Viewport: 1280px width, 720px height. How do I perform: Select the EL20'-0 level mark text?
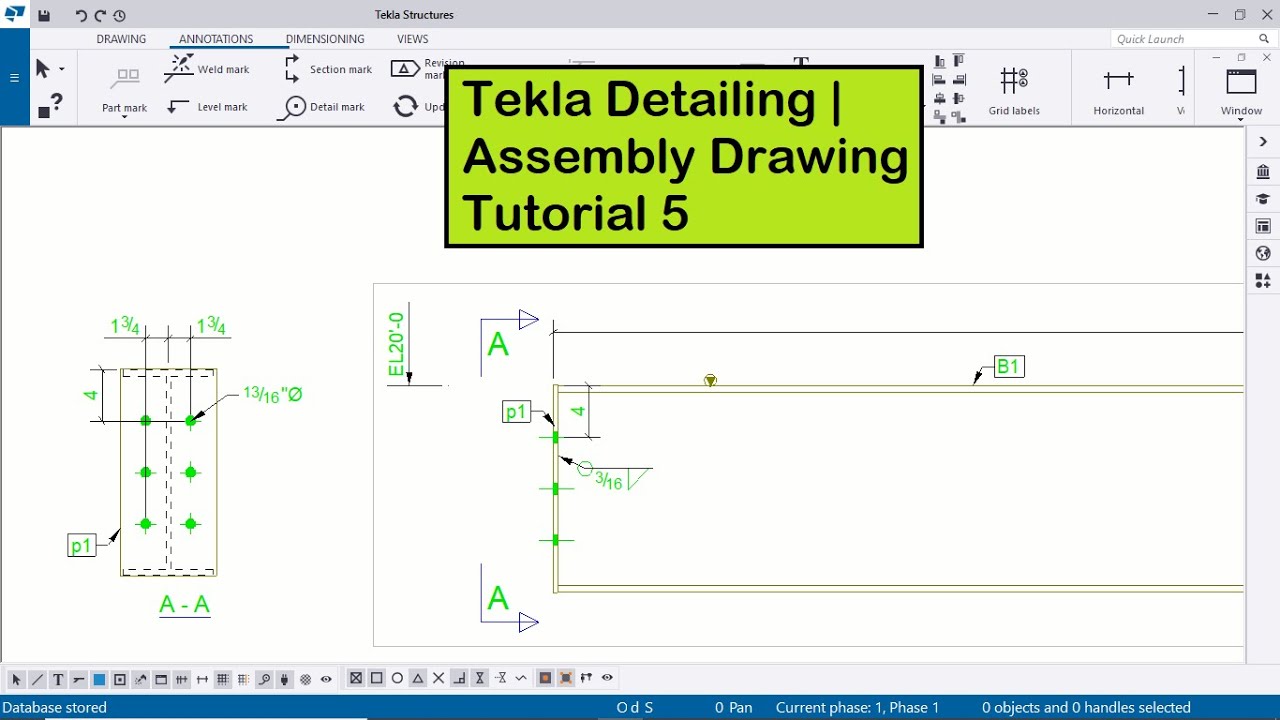pyautogui.click(x=396, y=345)
